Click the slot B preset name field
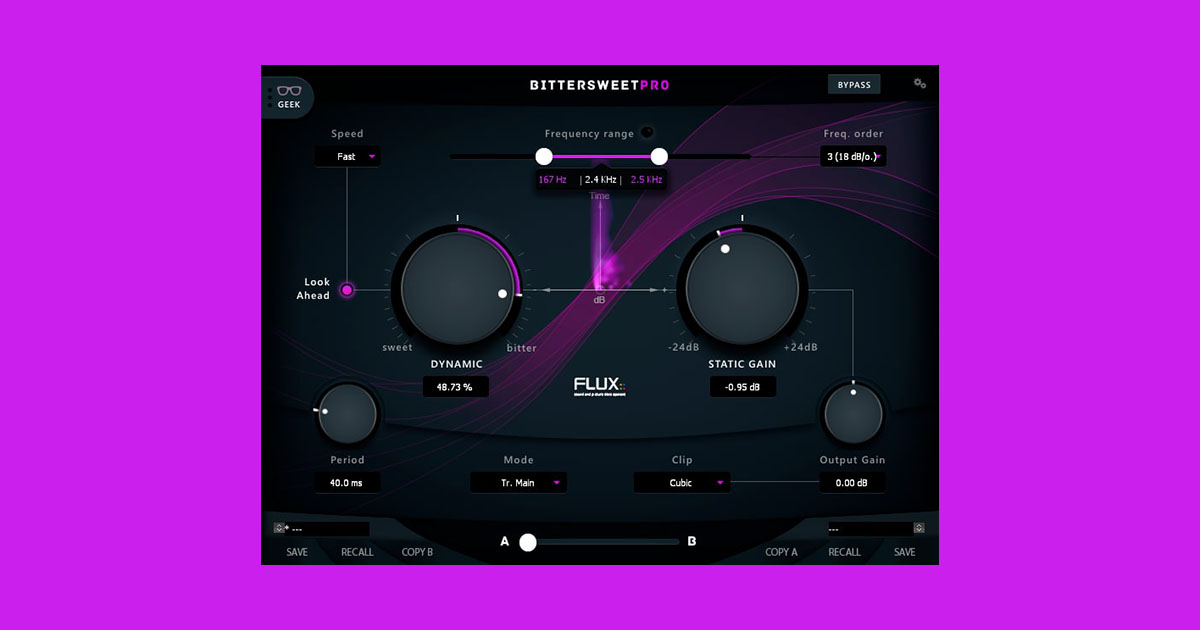Viewport: 1200px width, 630px height. pyautogui.click(x=870, y=528)
